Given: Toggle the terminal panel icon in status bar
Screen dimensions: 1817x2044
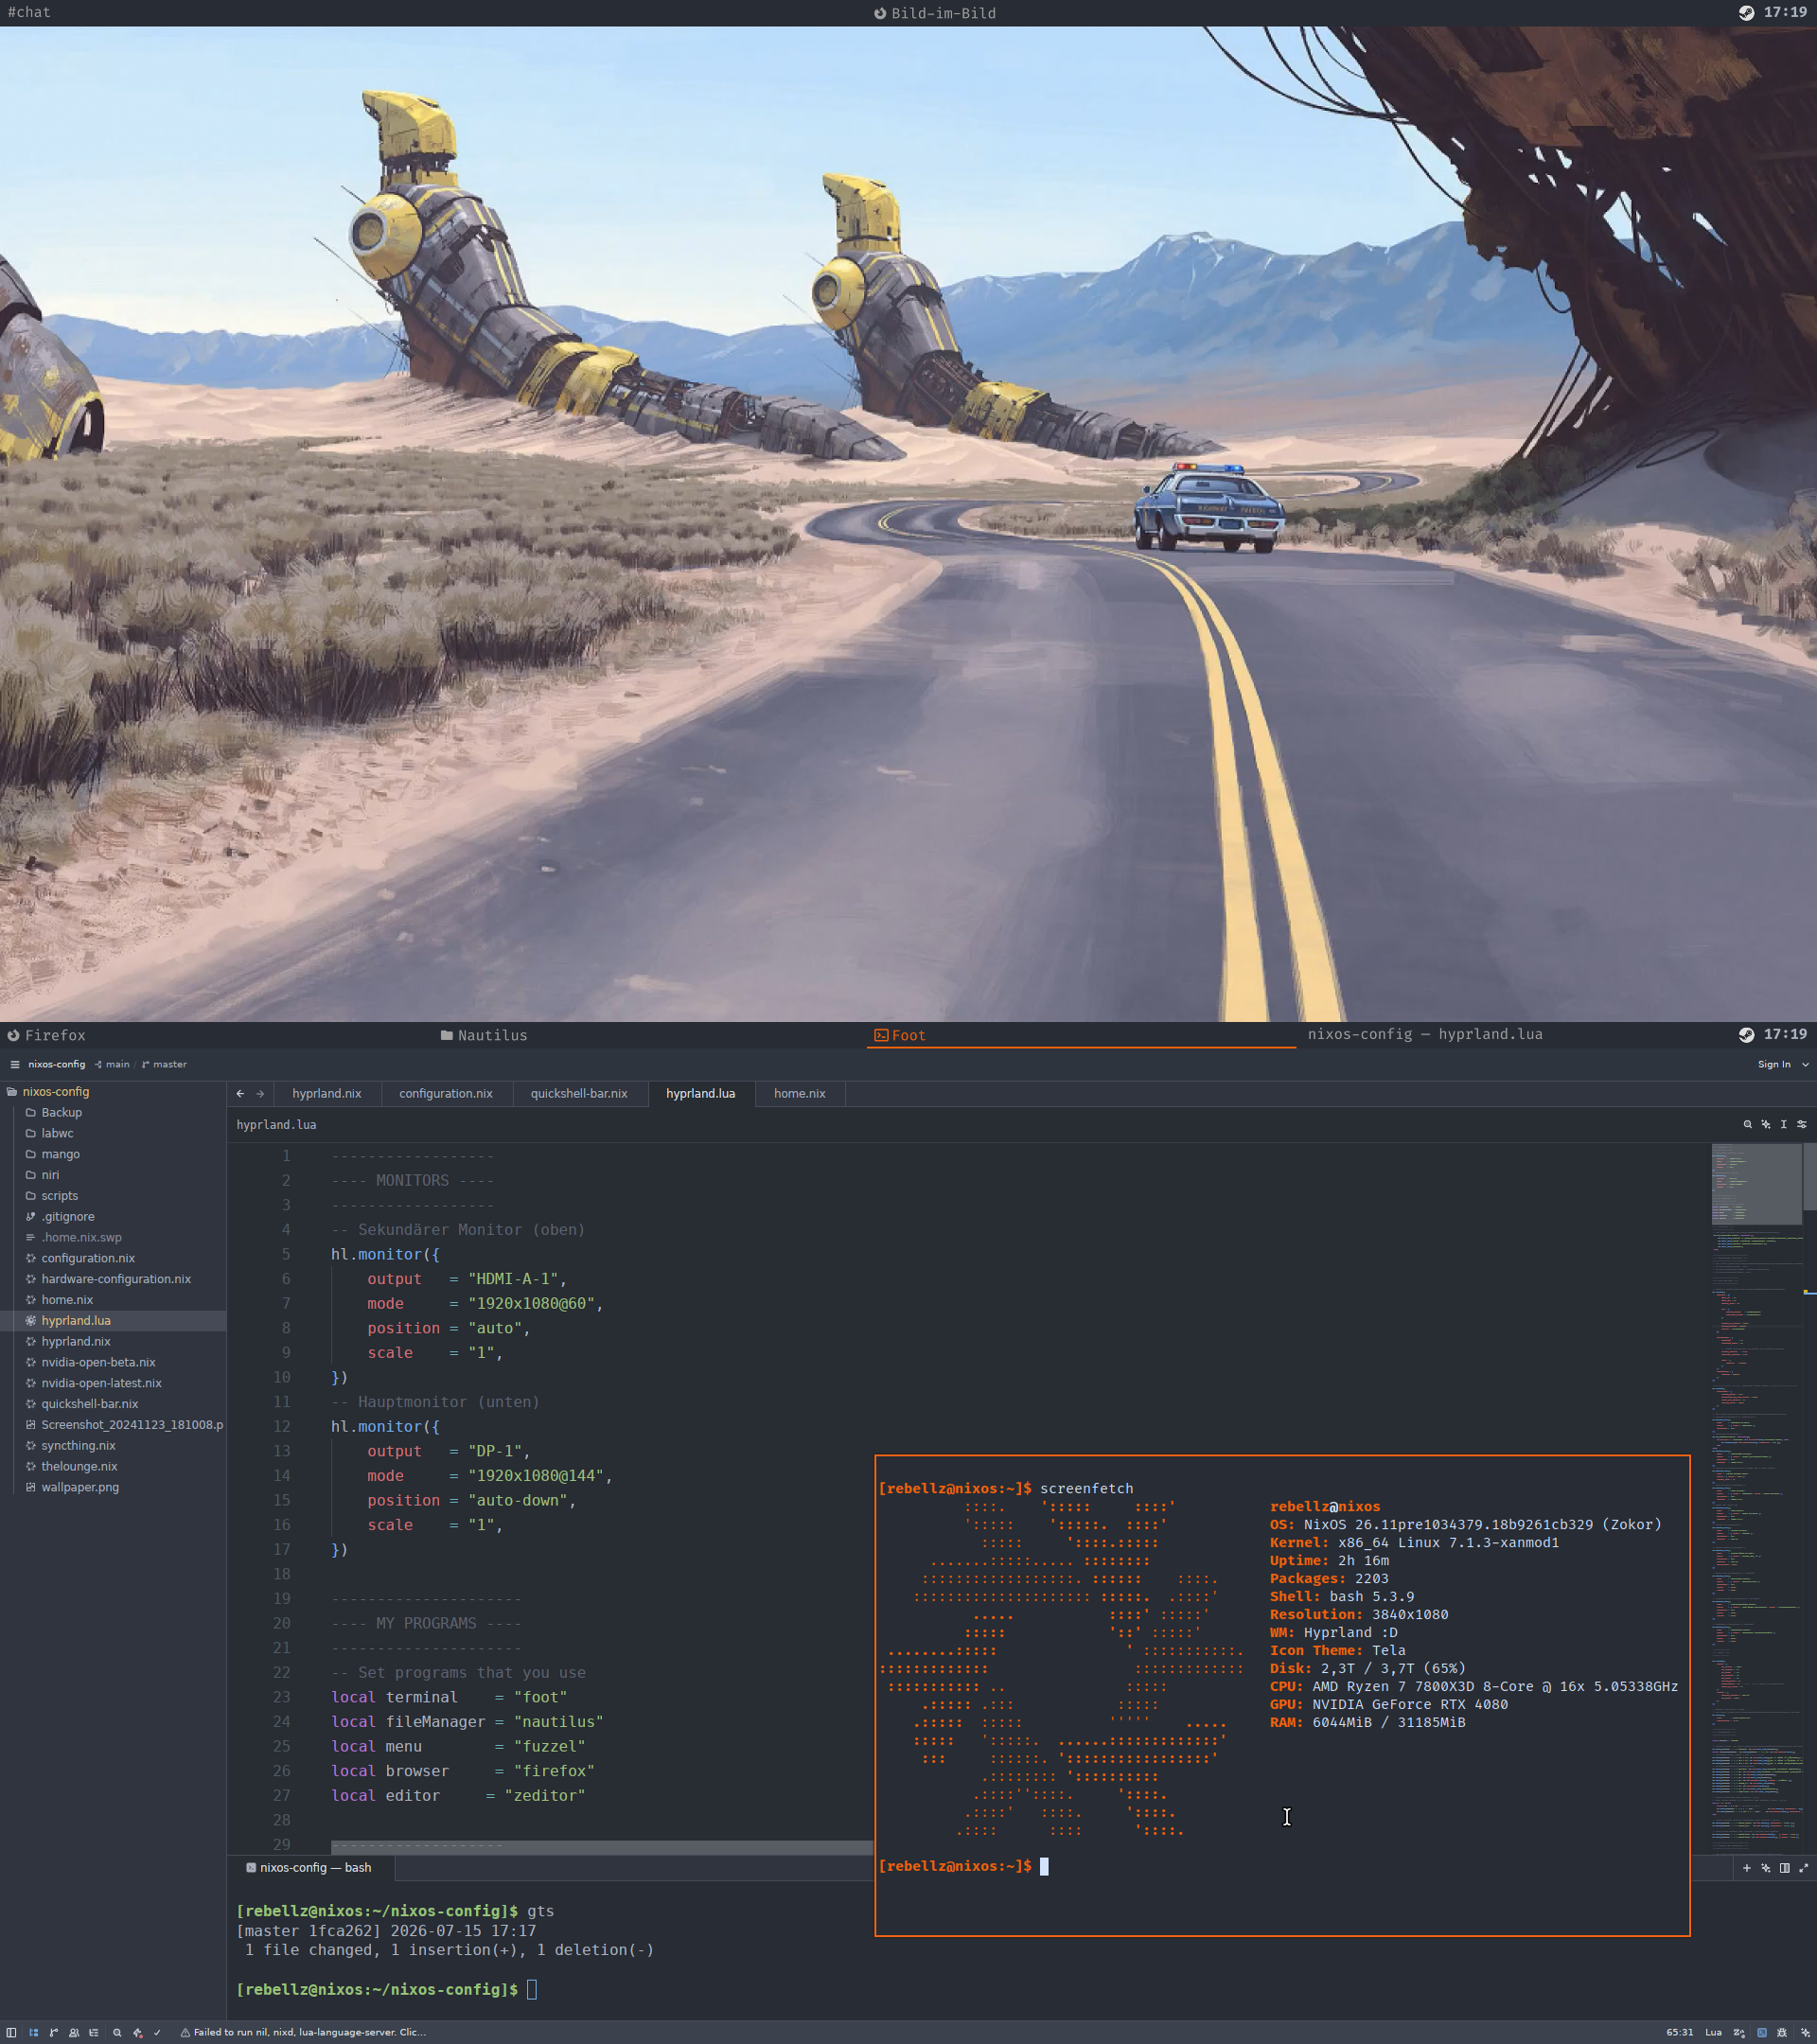Looking at the screenshot, I should click(1762, 2032).
